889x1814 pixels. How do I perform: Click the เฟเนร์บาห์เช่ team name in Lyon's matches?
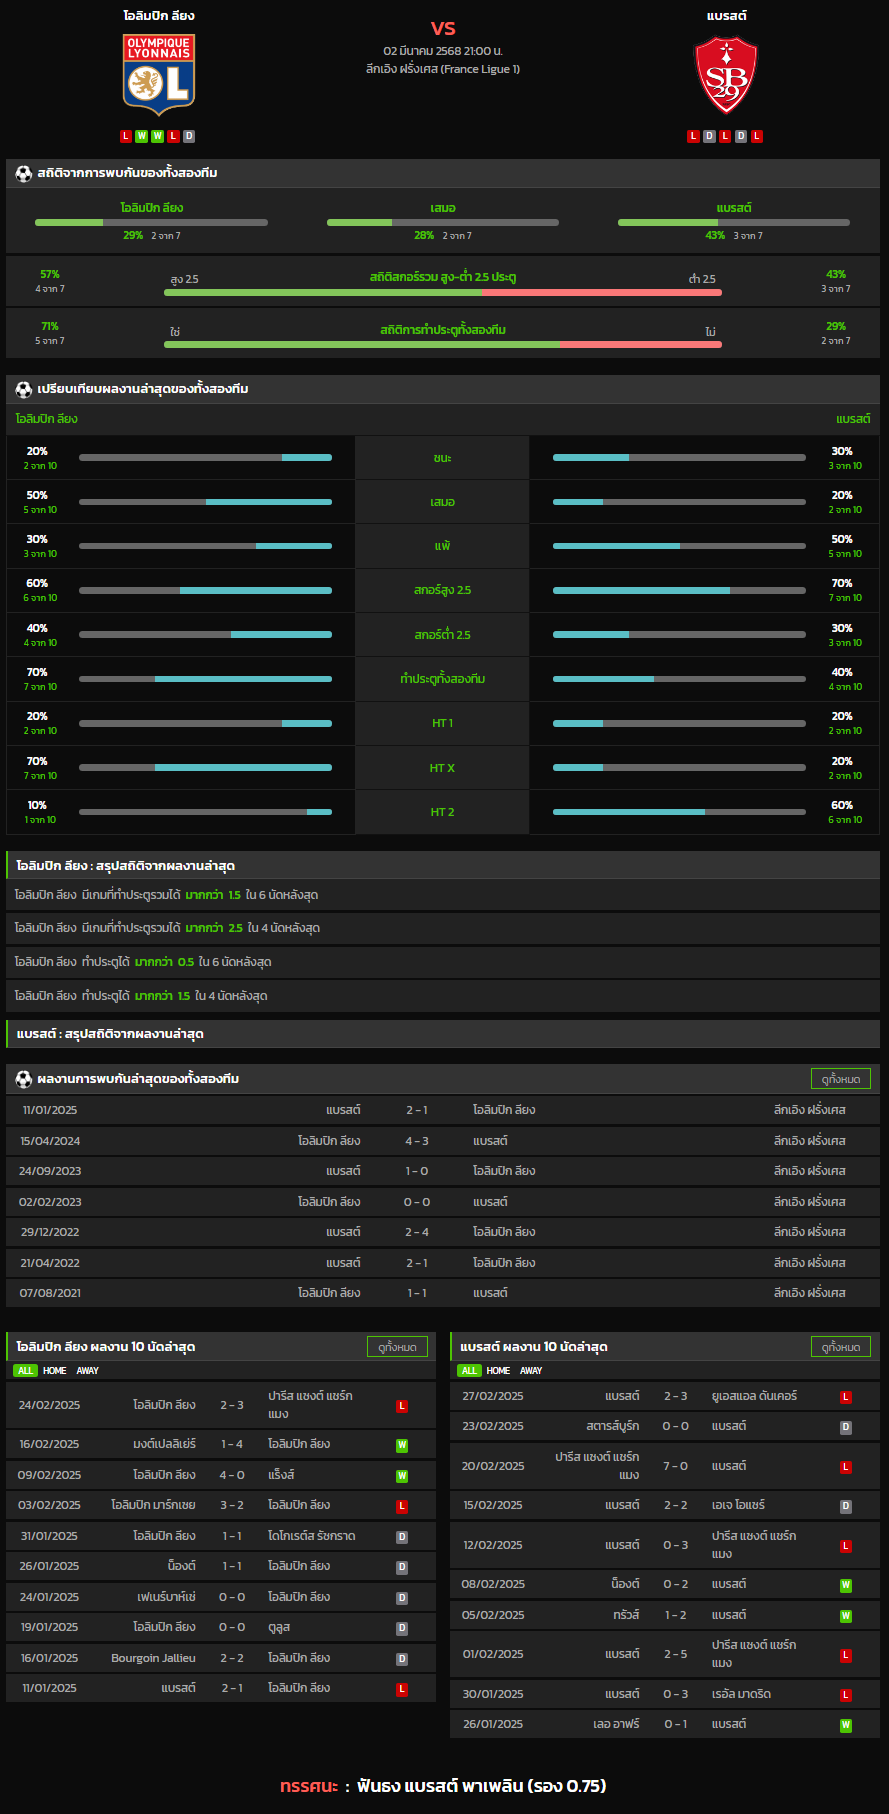(x=166, y=1597)
